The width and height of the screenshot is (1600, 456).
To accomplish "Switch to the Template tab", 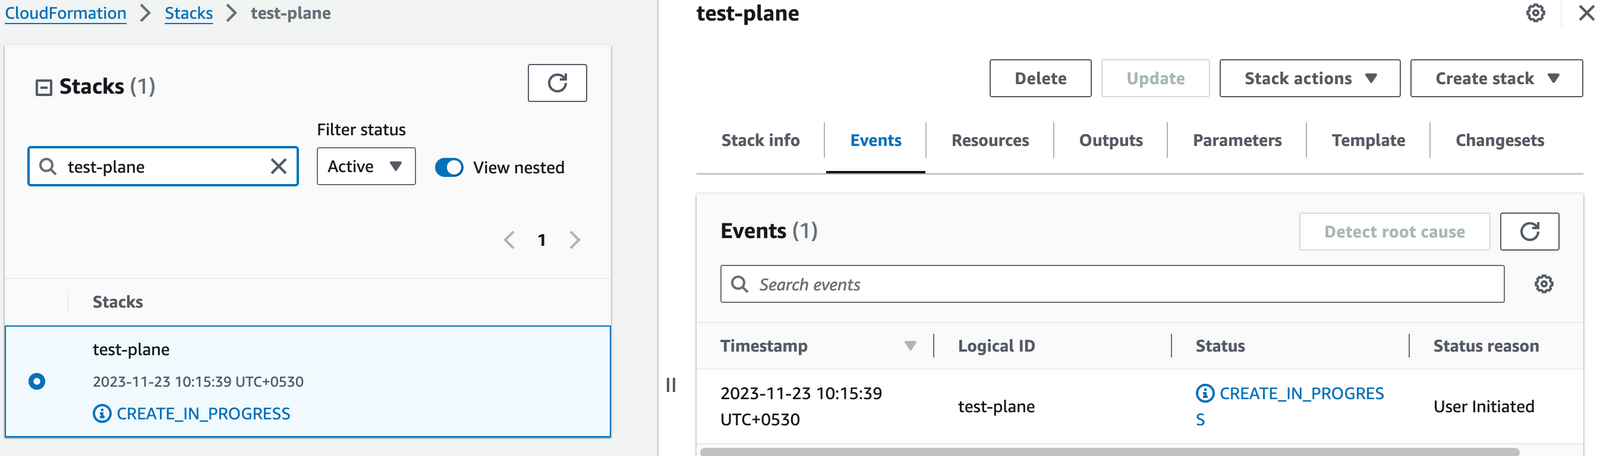I will click(1368, 140).
